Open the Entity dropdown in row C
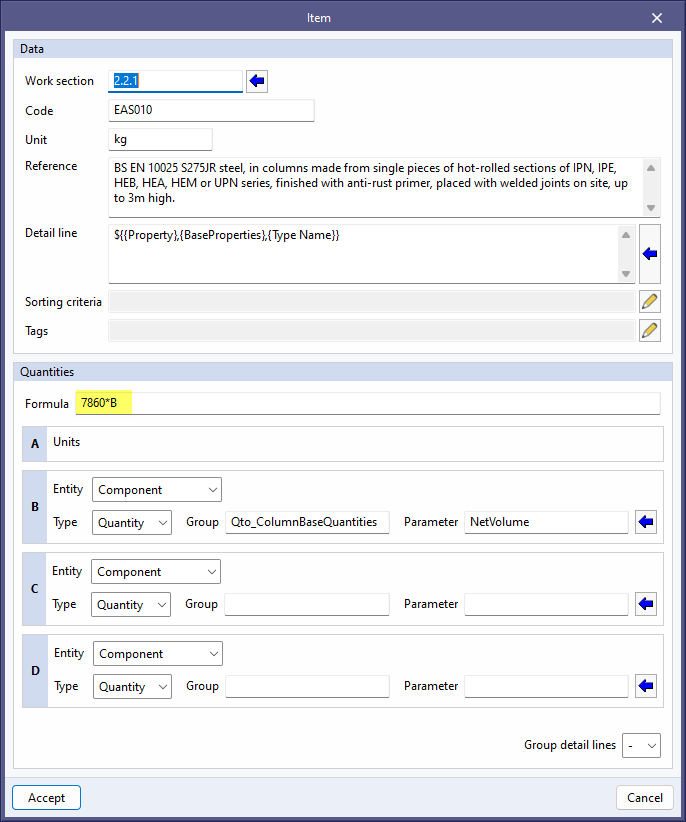This screenshot has width=686, height=822. pos(156,571)
